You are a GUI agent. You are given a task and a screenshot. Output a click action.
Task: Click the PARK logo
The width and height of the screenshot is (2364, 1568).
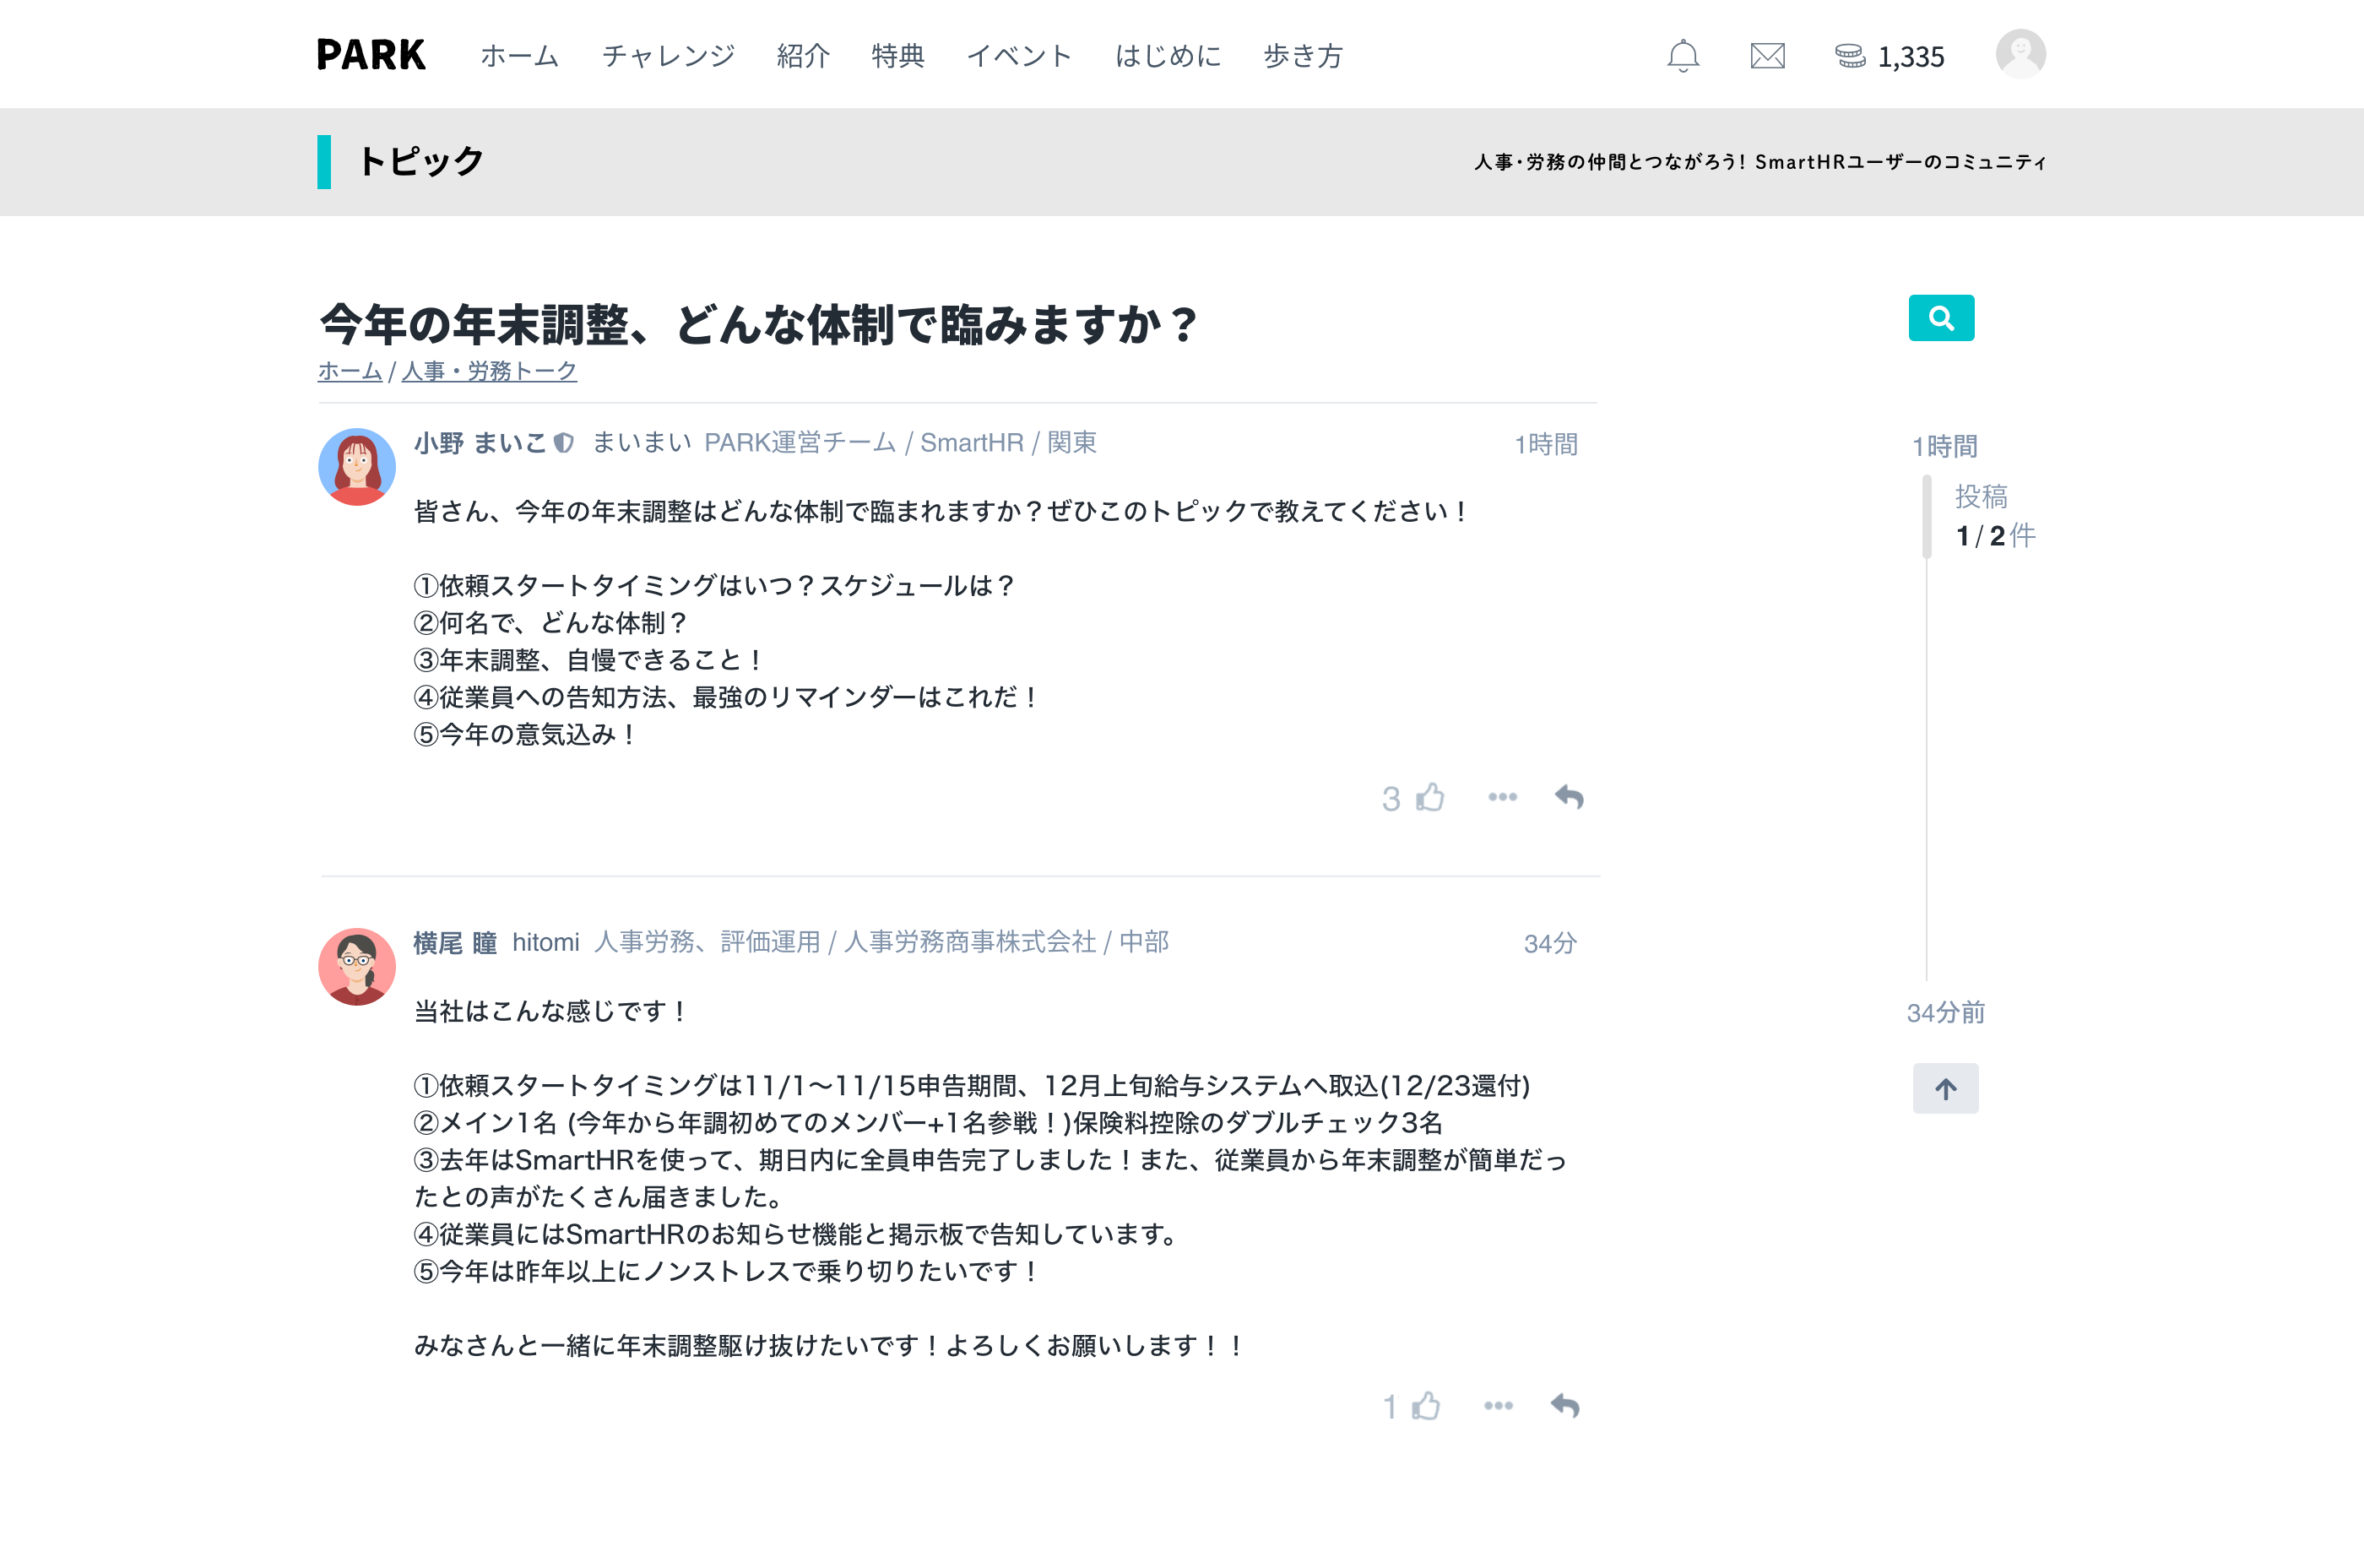371,55
